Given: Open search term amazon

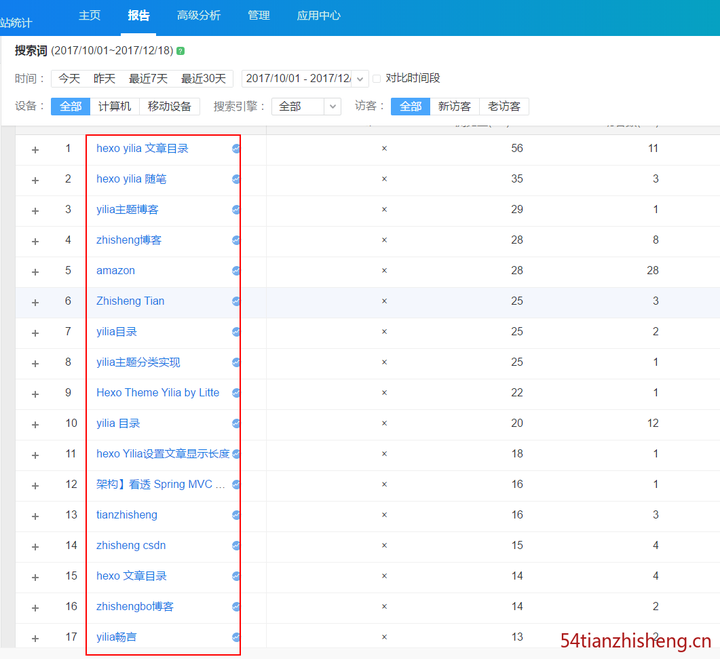Looking at the screenshot, I should point(116,270).
